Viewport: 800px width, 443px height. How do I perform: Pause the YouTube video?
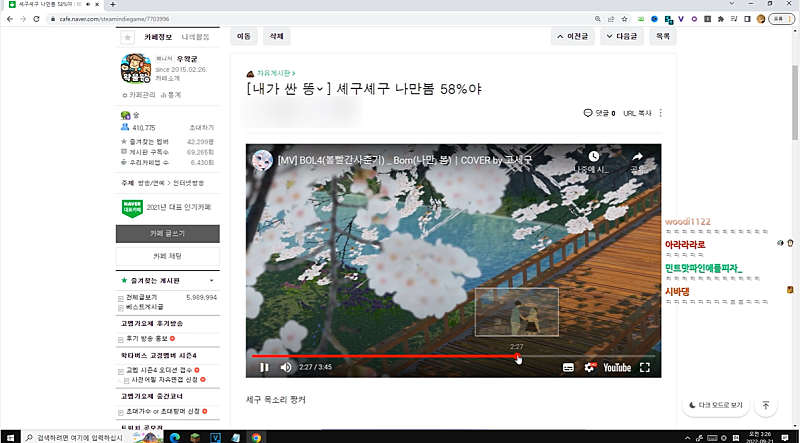coord(264,367)
